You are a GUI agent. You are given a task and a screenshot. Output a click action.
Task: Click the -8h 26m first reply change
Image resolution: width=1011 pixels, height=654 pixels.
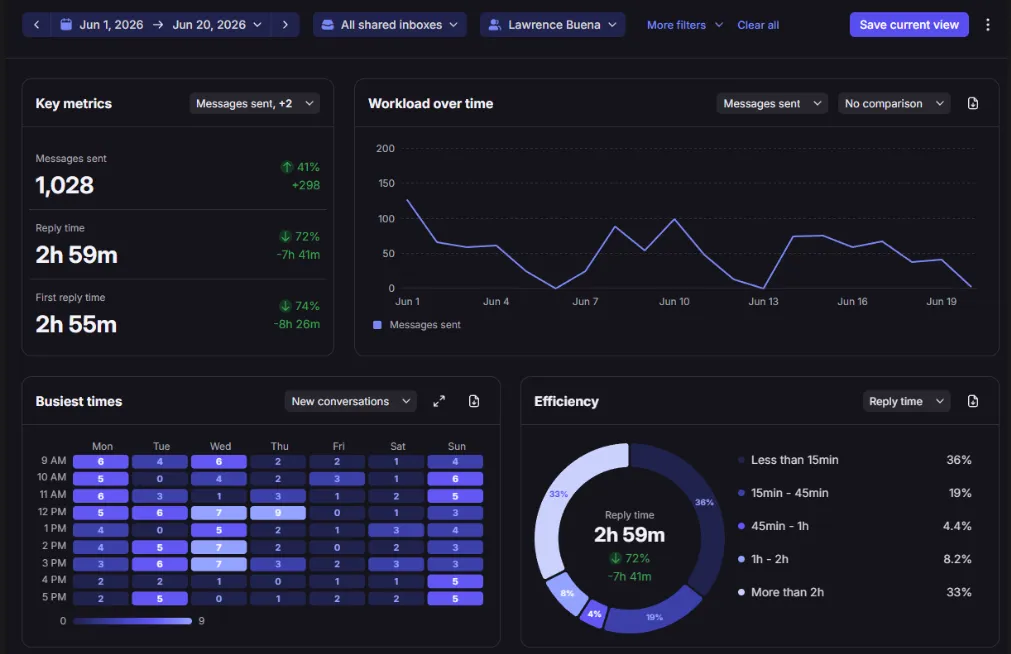297,324
